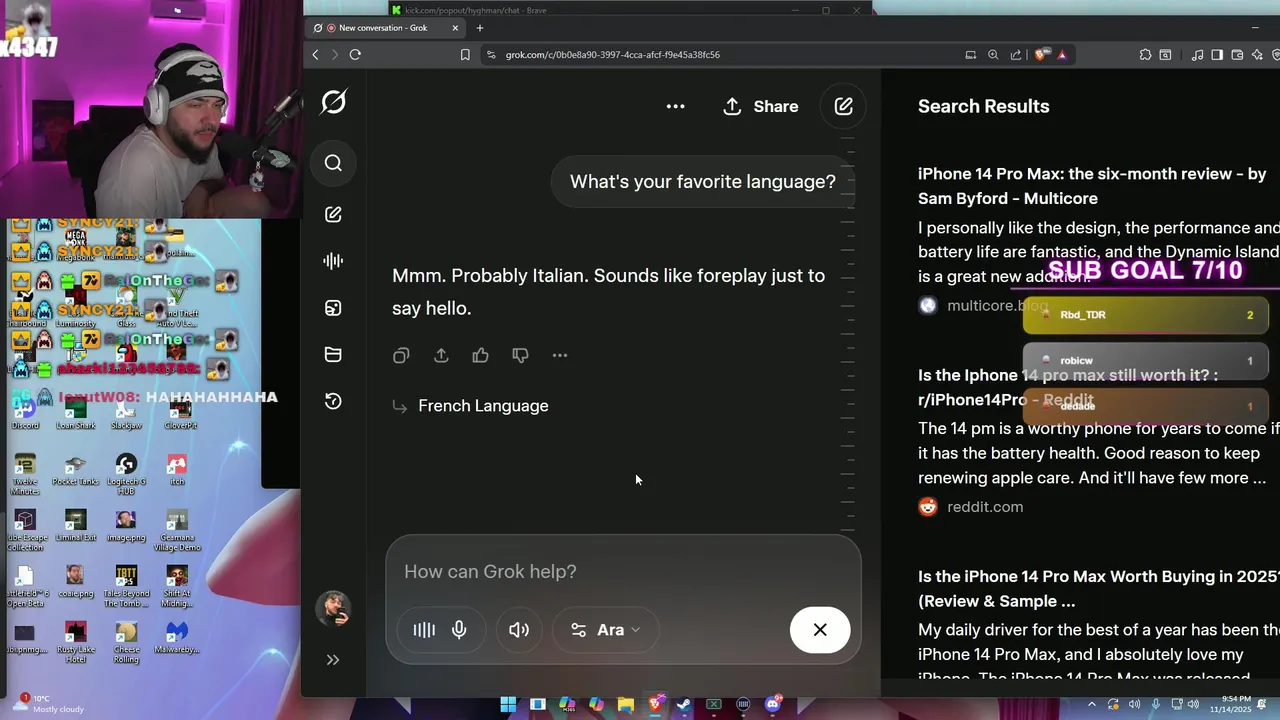Open History clock icon in sidebar

(333, 401)
